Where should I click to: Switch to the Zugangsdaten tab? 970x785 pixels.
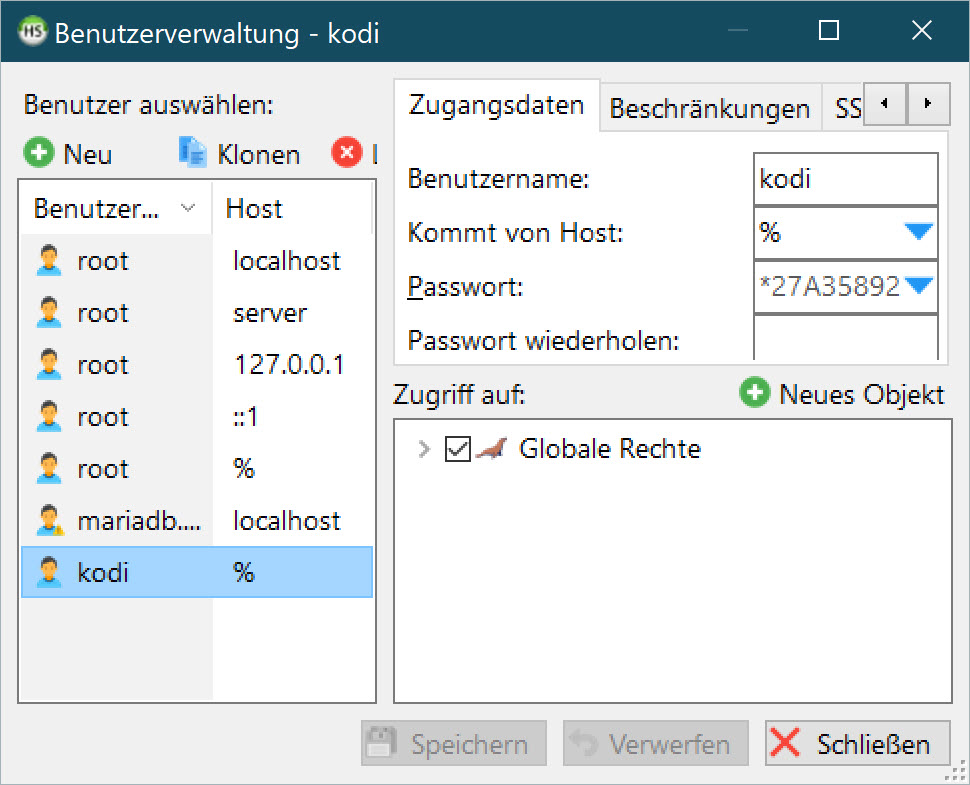click(x=497, y=105)
